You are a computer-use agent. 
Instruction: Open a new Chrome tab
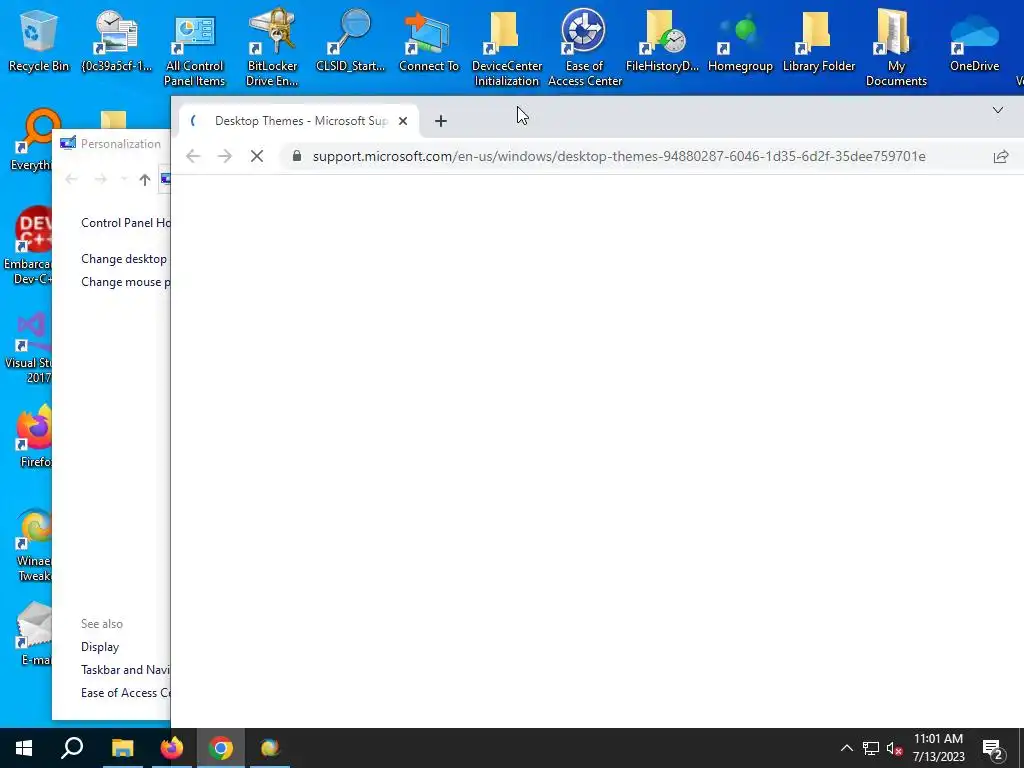[x=441, y=121]
